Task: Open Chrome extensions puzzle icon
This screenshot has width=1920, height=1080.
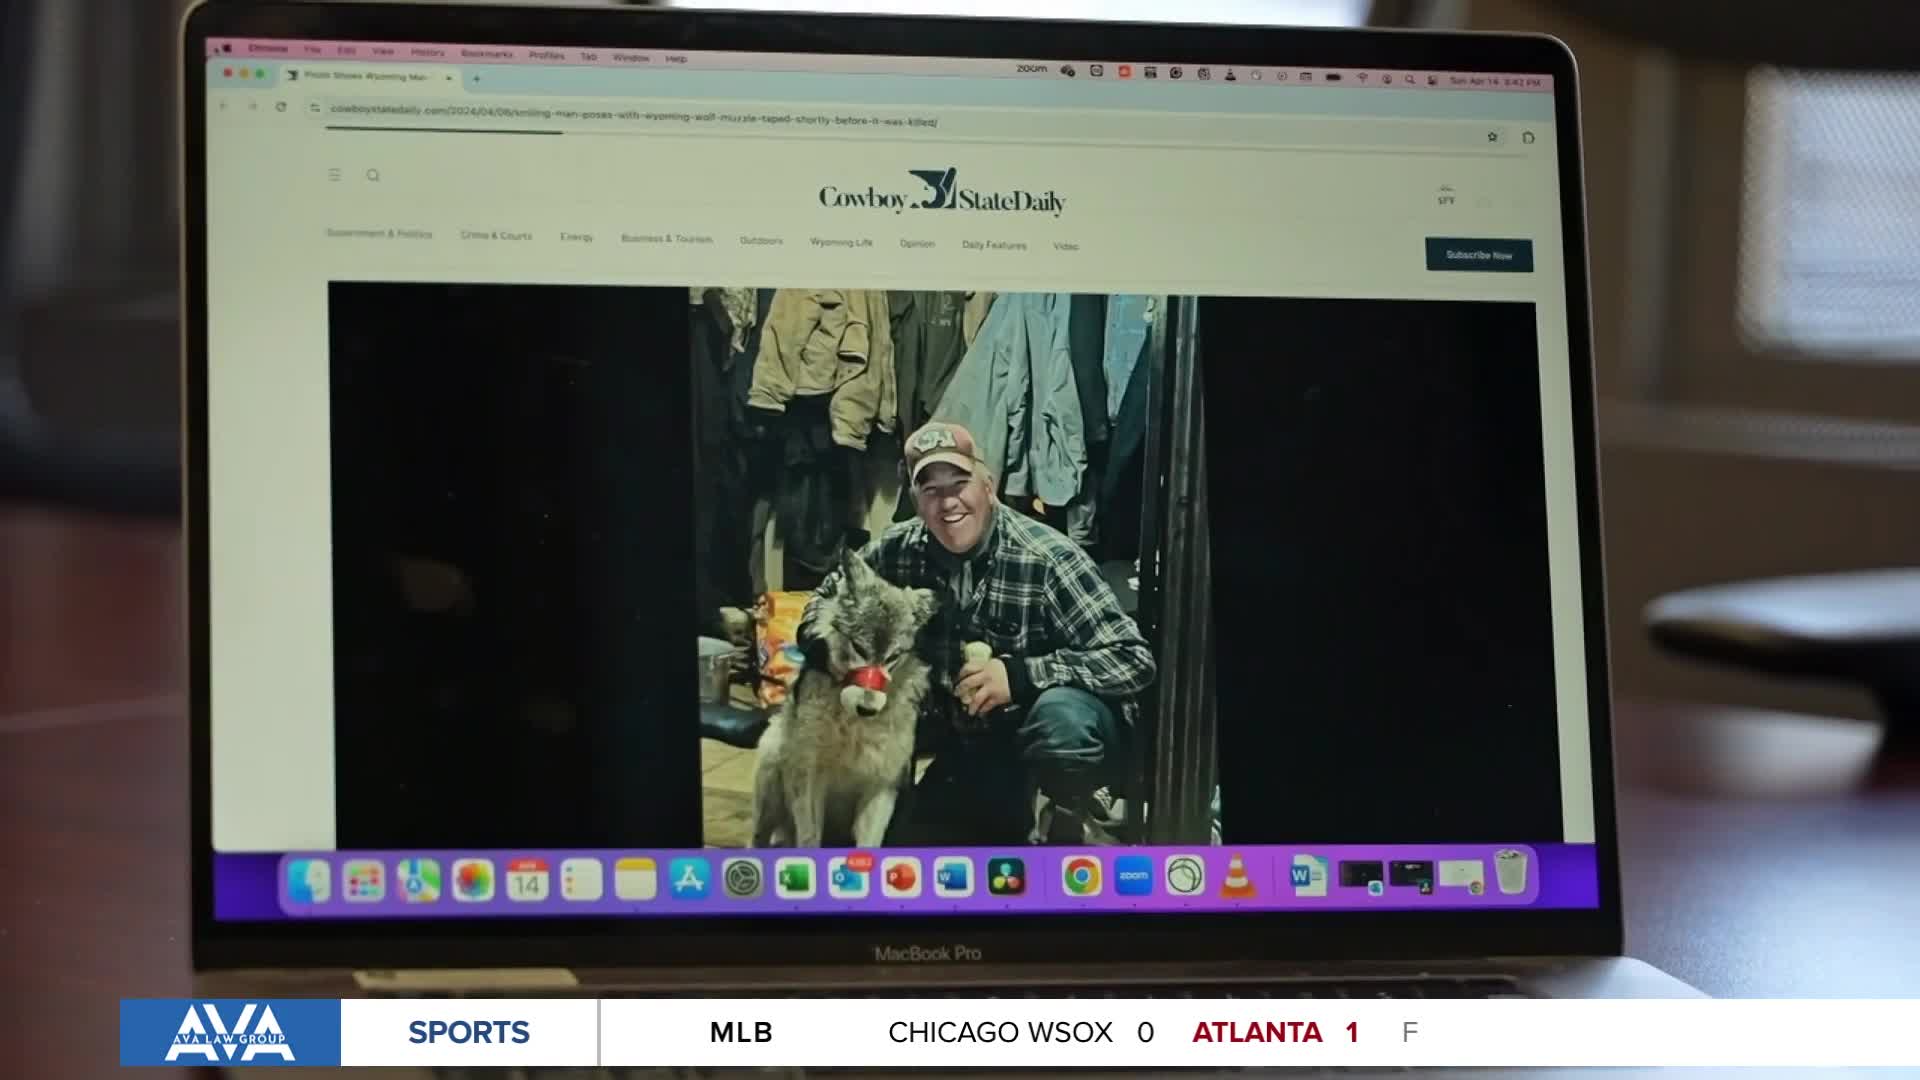Action: pos(1528,138)
